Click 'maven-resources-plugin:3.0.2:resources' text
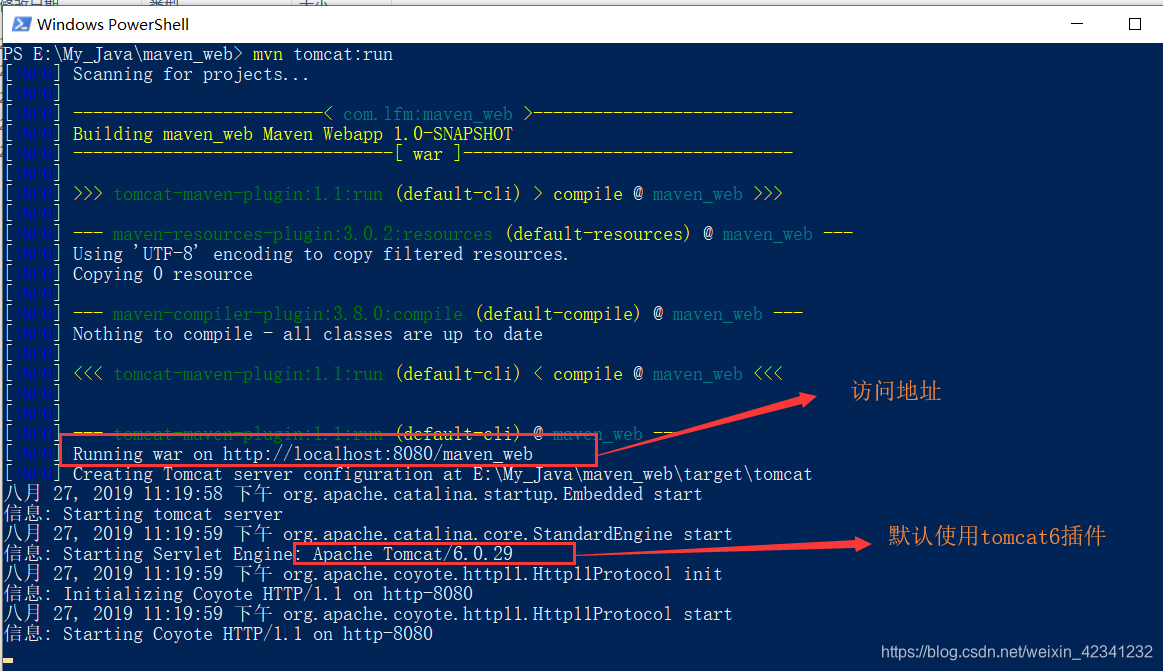The height and width of the screenshot is (671, 1163). (x=303, y=234)
